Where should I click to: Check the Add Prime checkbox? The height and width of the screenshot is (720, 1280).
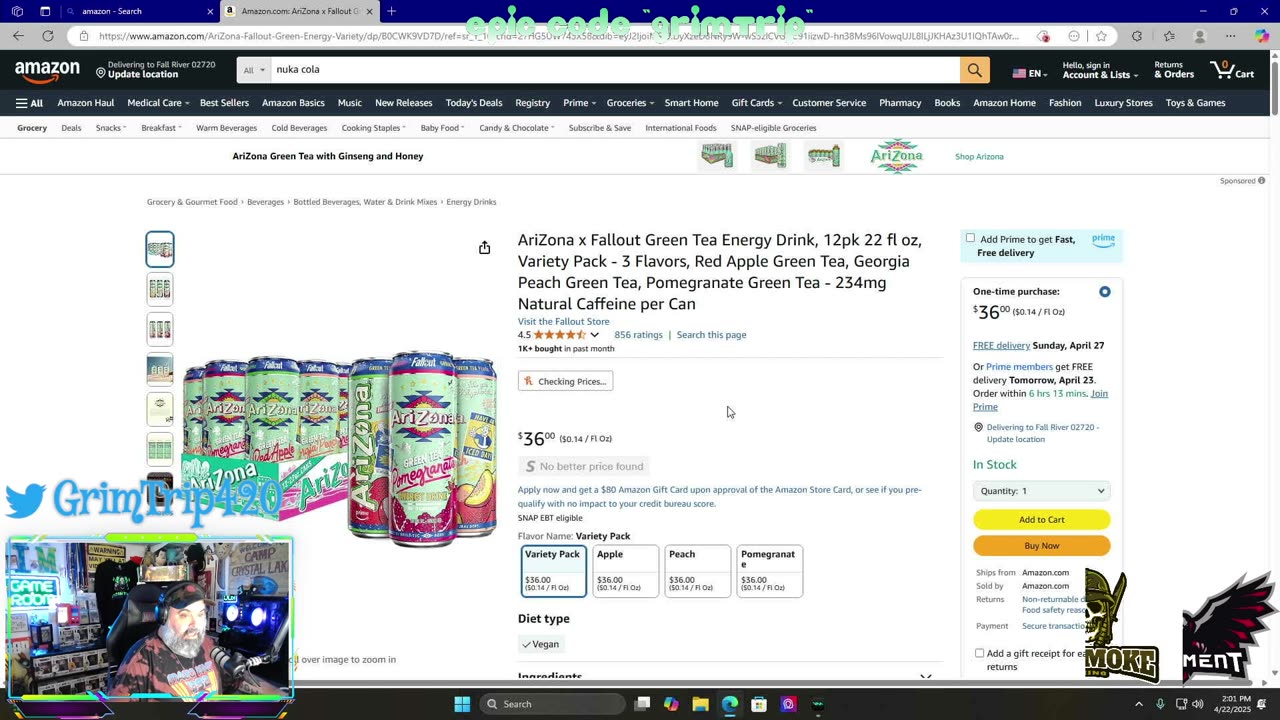[970, 239]
